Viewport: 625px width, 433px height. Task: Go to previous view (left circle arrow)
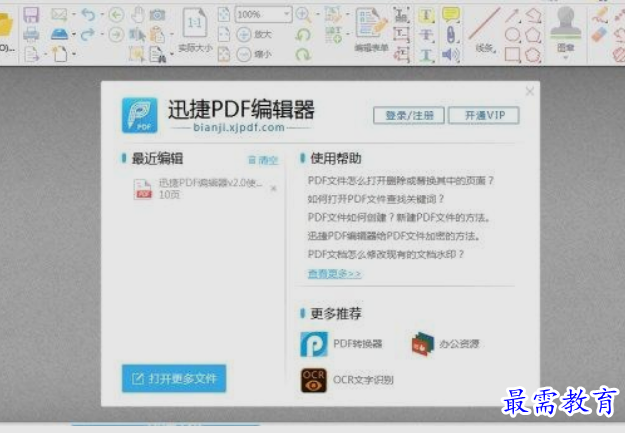[x=116, y=15]
